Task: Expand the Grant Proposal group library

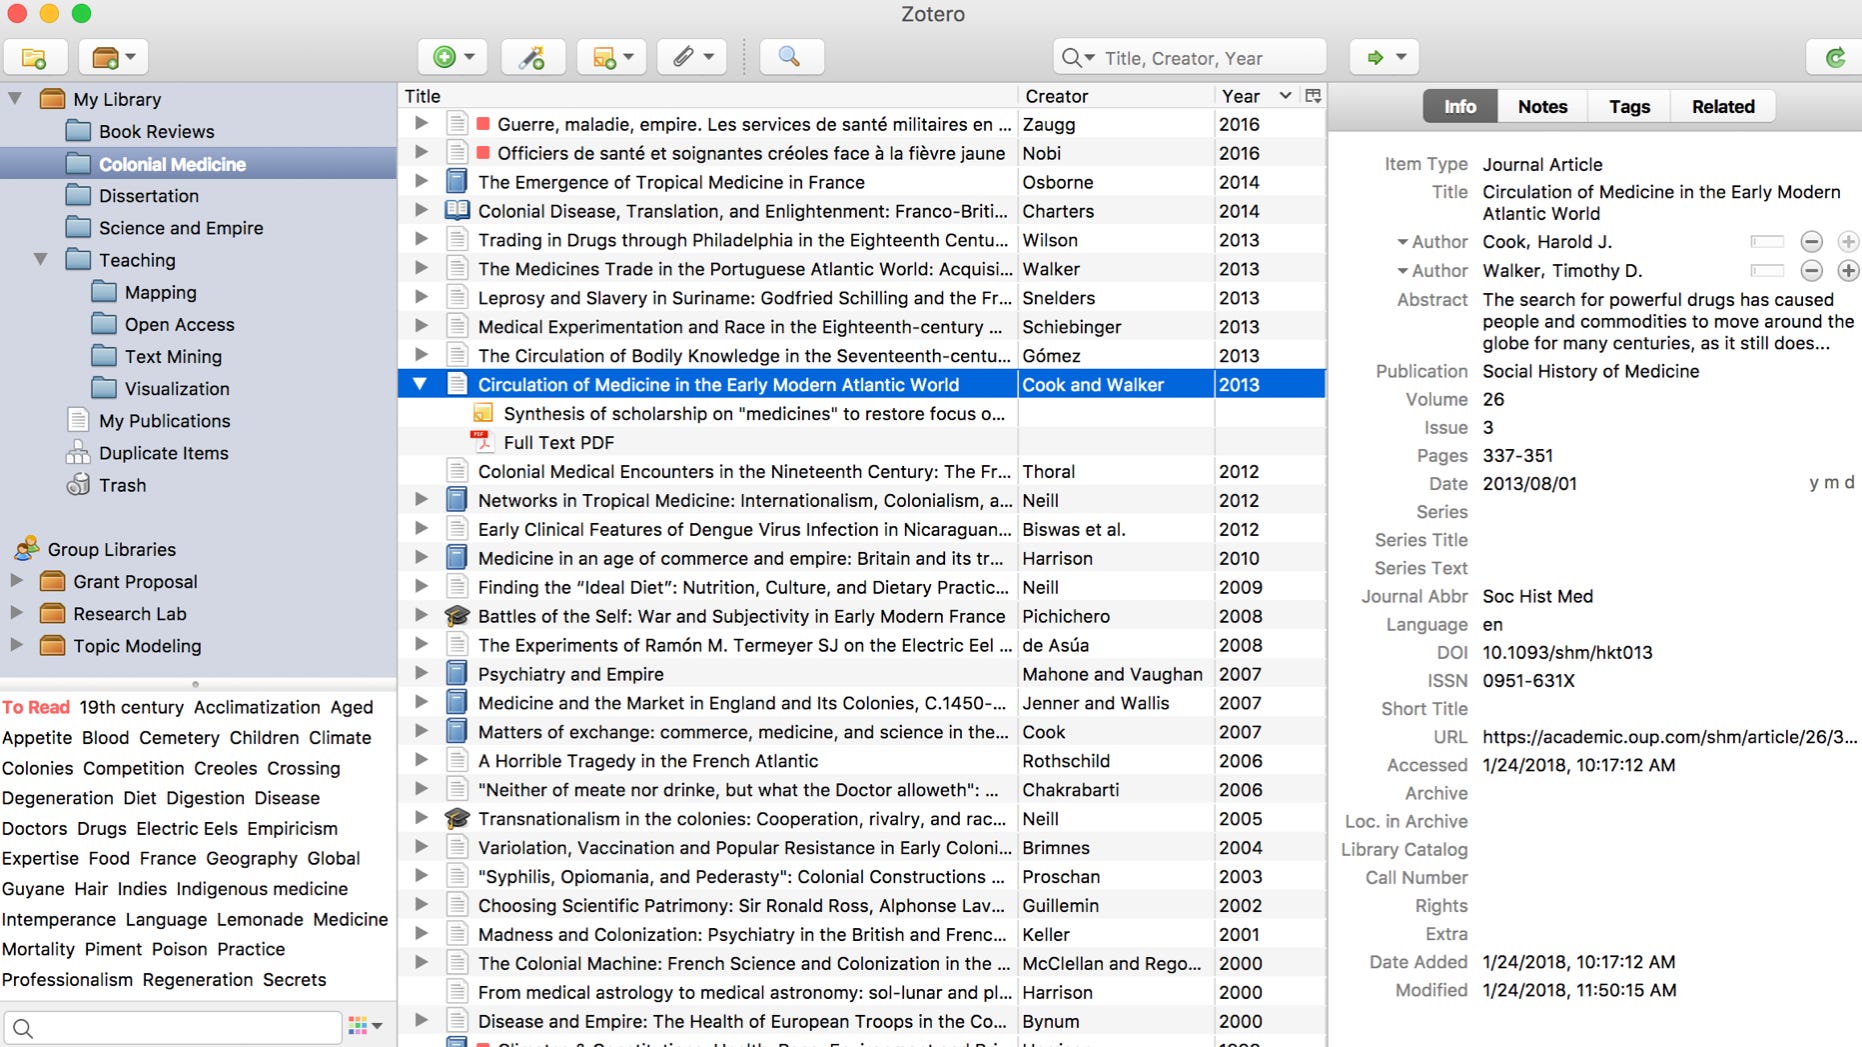Action: (x=16, y=581)
